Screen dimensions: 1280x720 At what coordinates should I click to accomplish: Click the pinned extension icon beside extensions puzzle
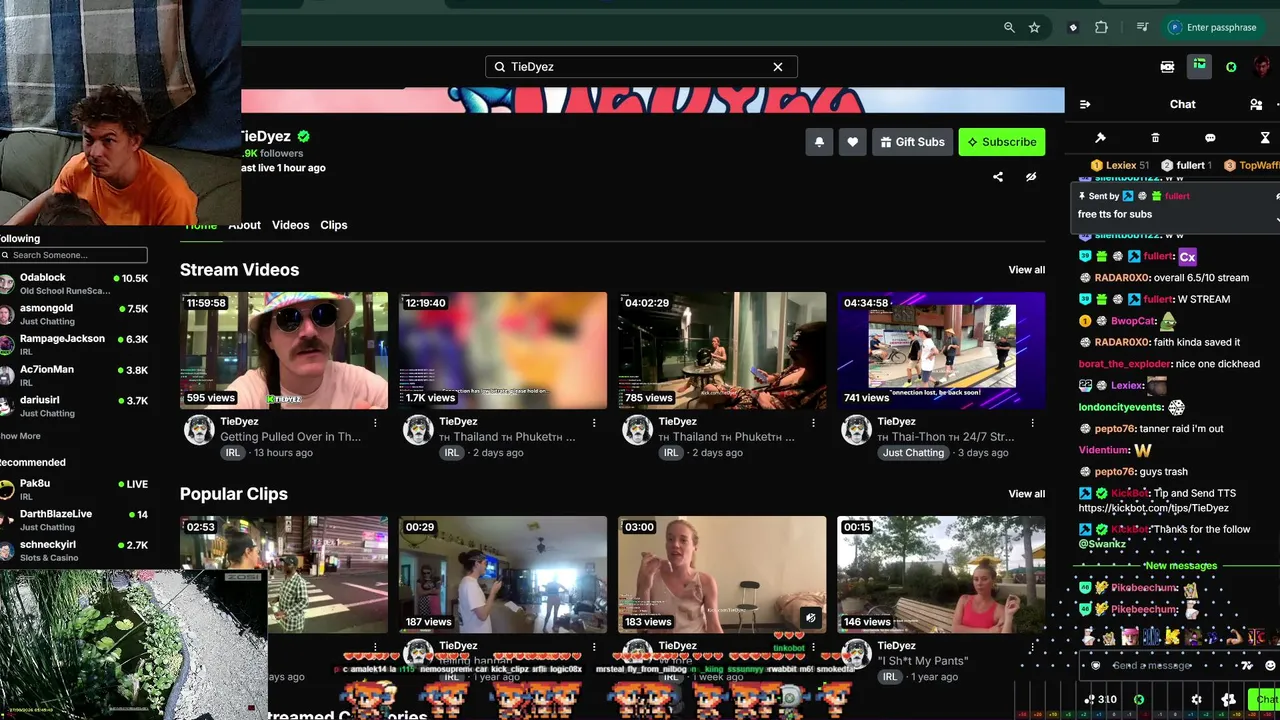pyautogui.click(x=1073, y=28)
